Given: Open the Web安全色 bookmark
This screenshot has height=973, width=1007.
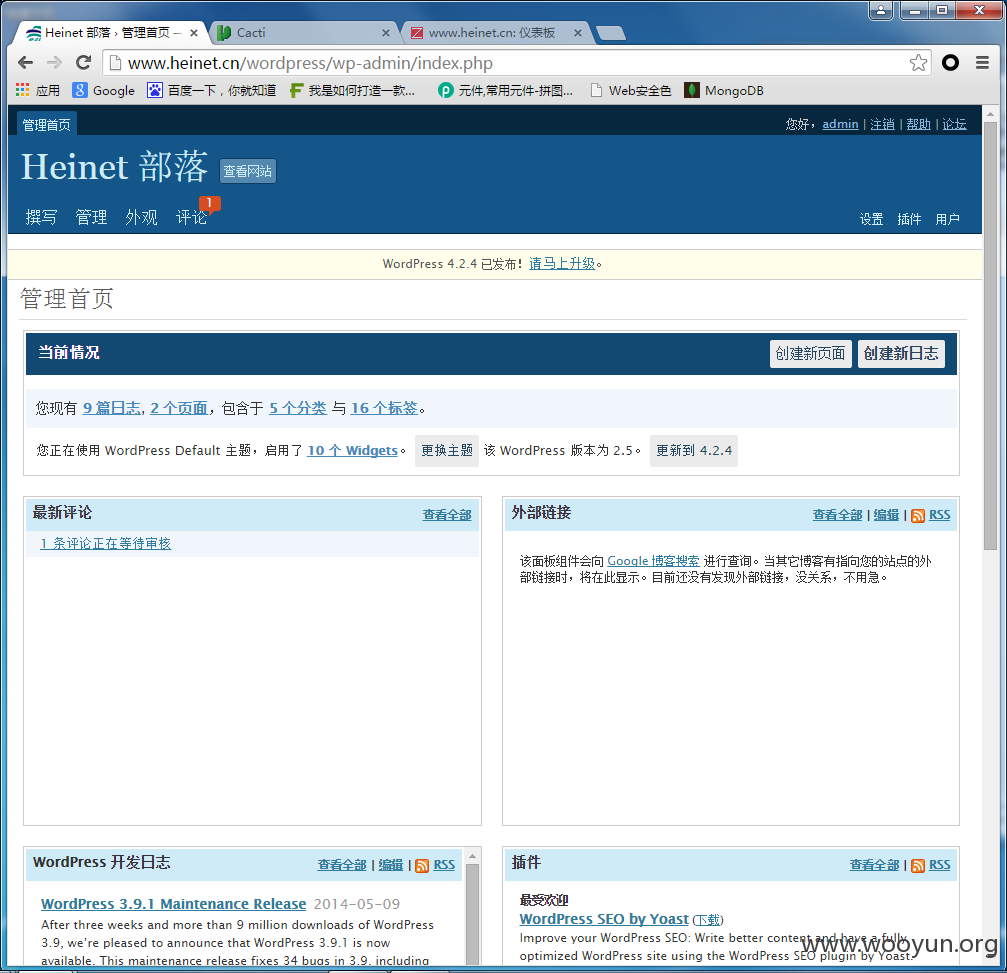Looking at the screenshot, I should (631, 91).
